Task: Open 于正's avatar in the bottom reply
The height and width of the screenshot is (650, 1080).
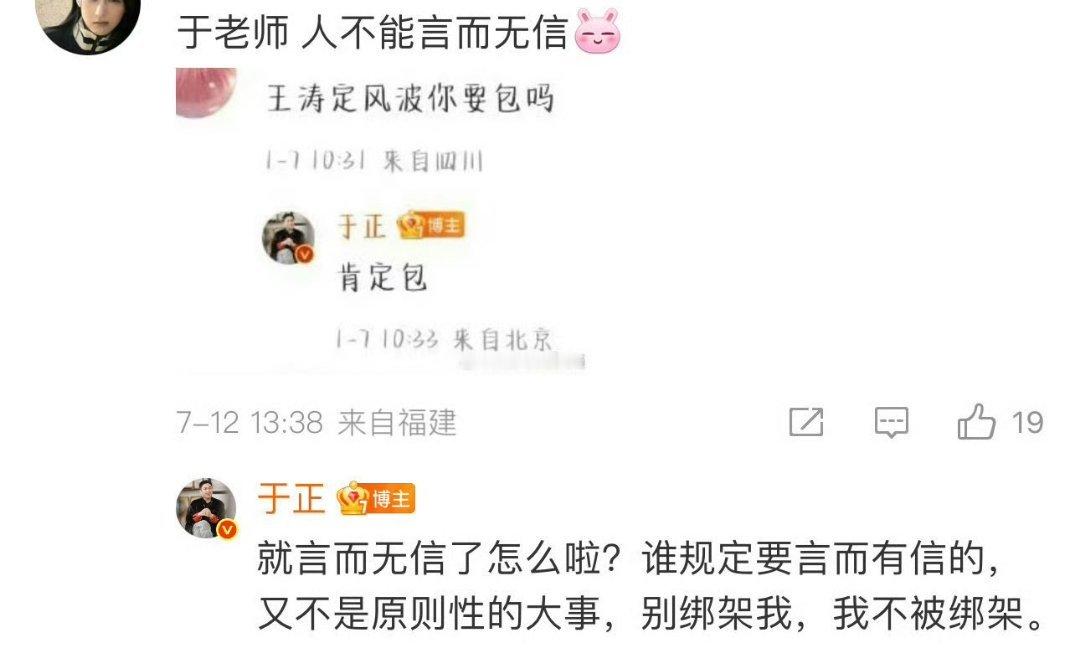Action: coord(206,507)
